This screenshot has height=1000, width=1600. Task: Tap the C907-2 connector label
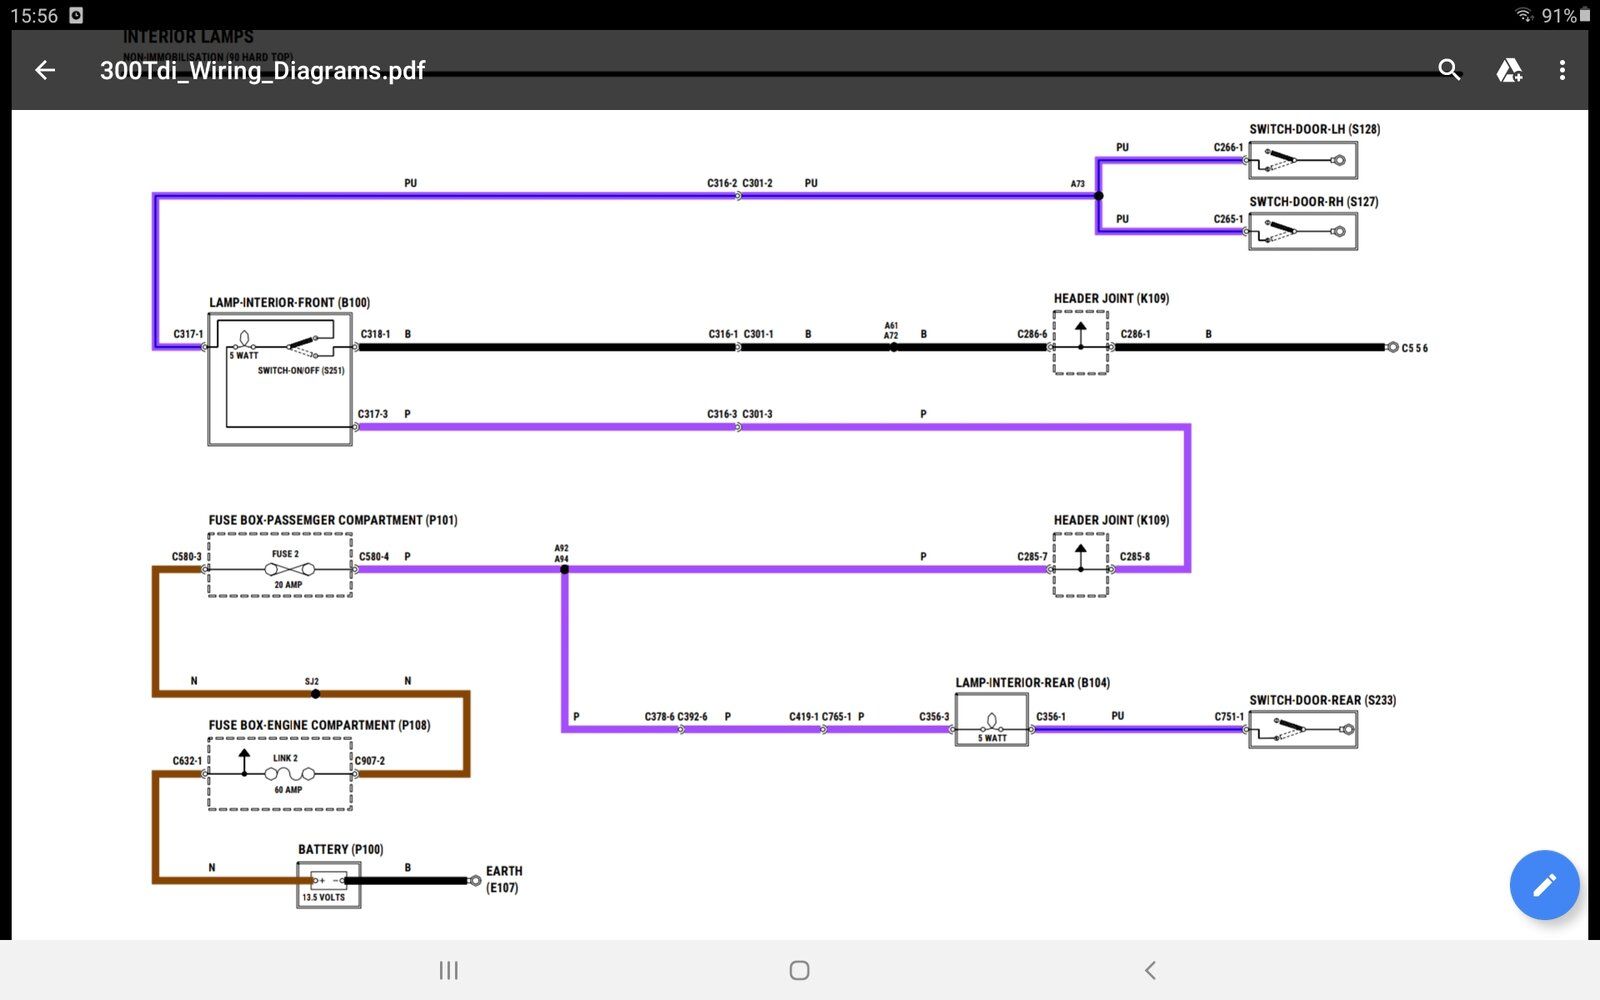[370, 761]
